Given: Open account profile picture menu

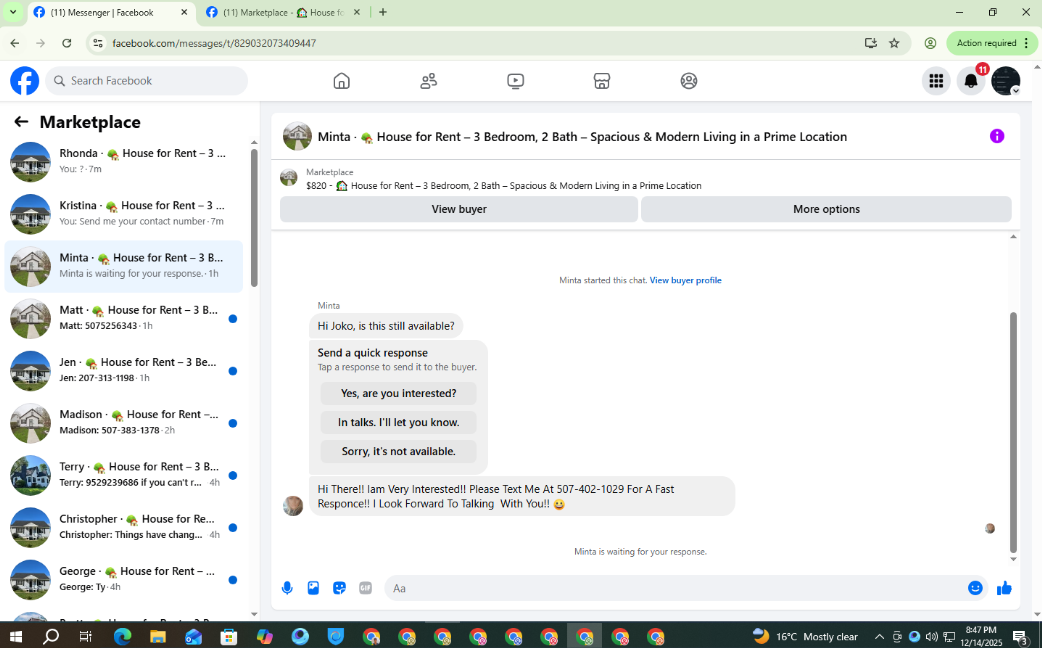Looking at the screenshot, I should point(1005,81).
